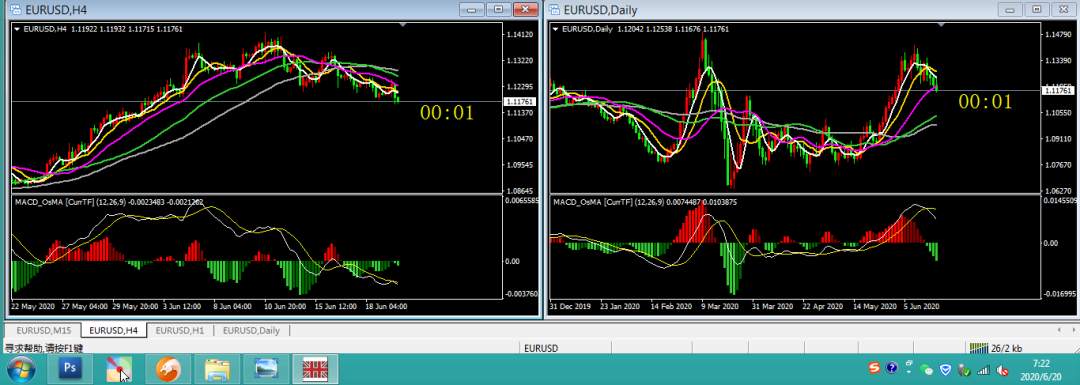Image resolution: width=1080 pixels, height=385 pixels.
Task: Click the 1.14790 price scale value on the Daily chart
Action: coord(1059,34)
